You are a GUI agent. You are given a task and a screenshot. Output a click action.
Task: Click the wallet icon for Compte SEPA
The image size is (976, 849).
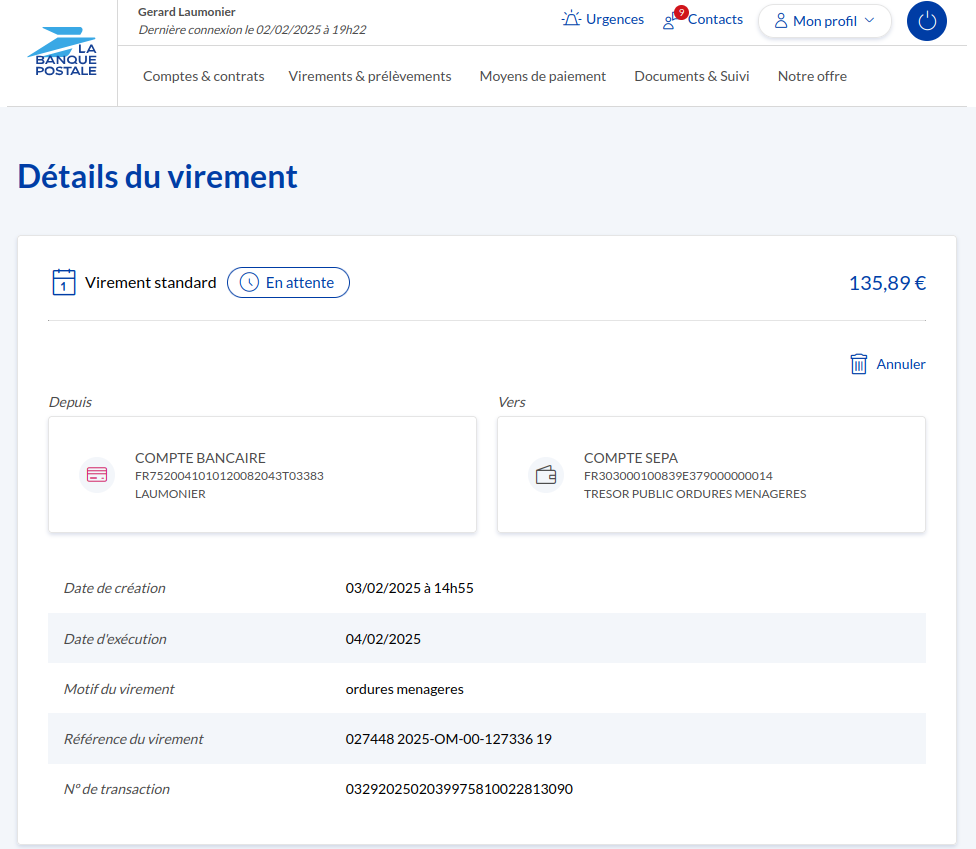(x=546, y=475)
